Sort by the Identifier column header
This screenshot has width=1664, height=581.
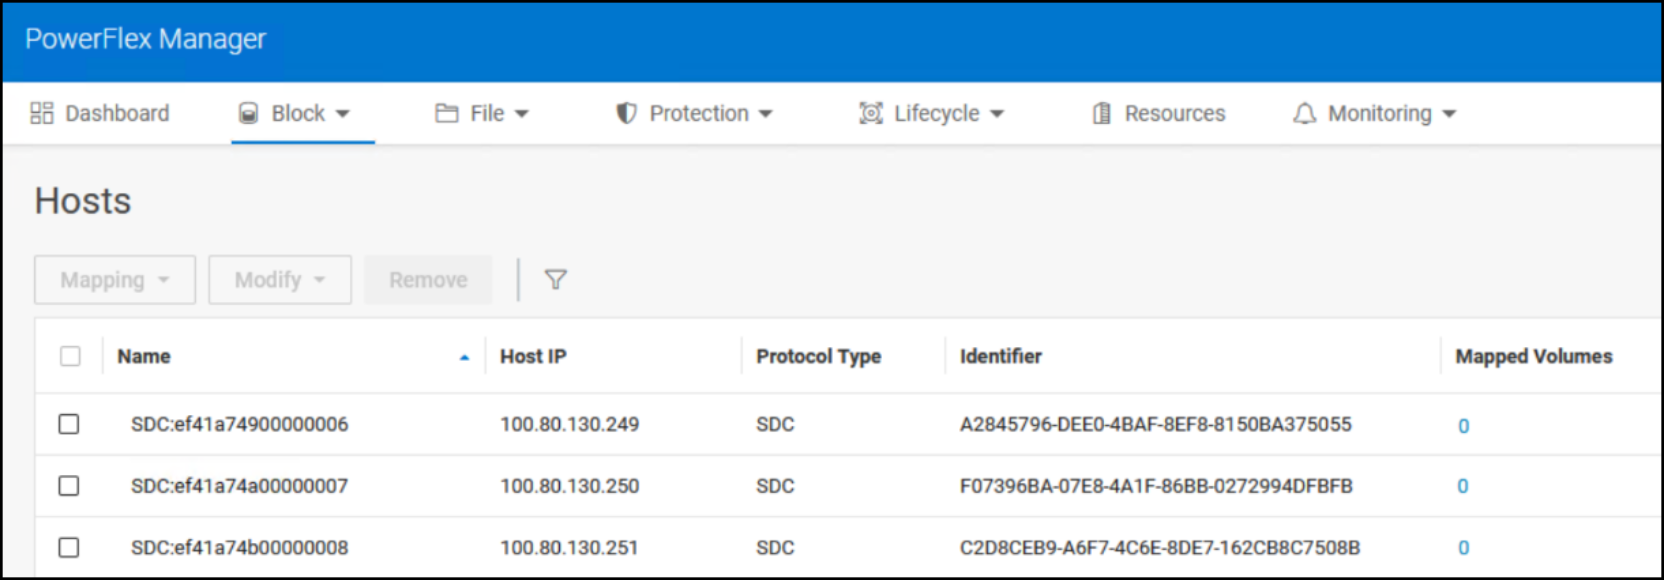(x=1001, y=356)
